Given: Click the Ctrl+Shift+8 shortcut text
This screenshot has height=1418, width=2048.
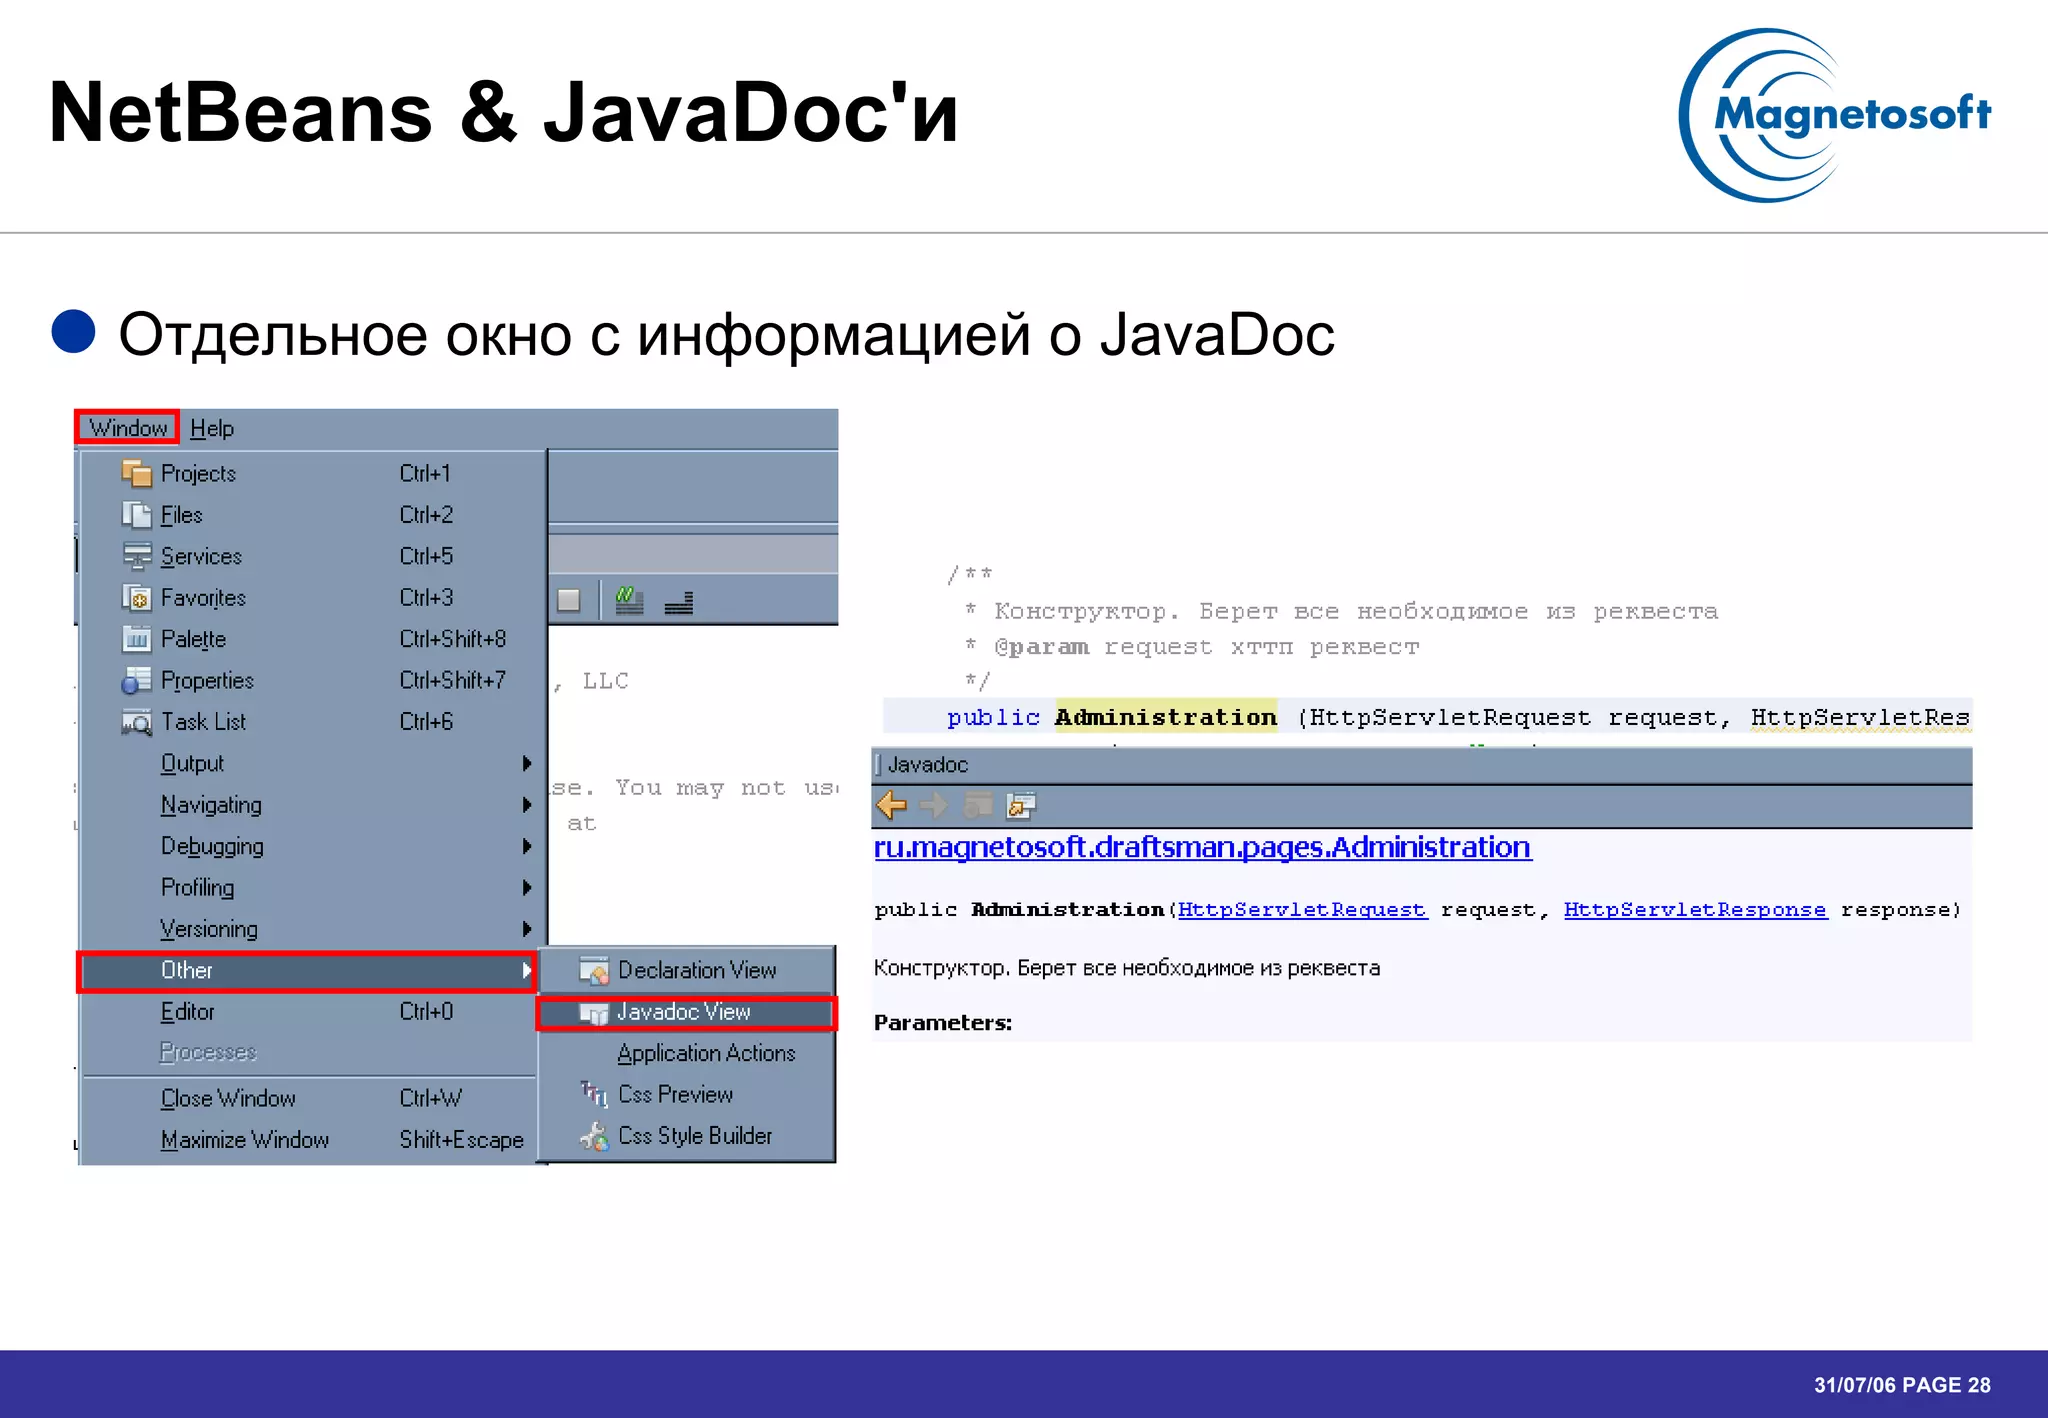Looking at the screenshot, I should pyautogui.click(x=453, y=638).
